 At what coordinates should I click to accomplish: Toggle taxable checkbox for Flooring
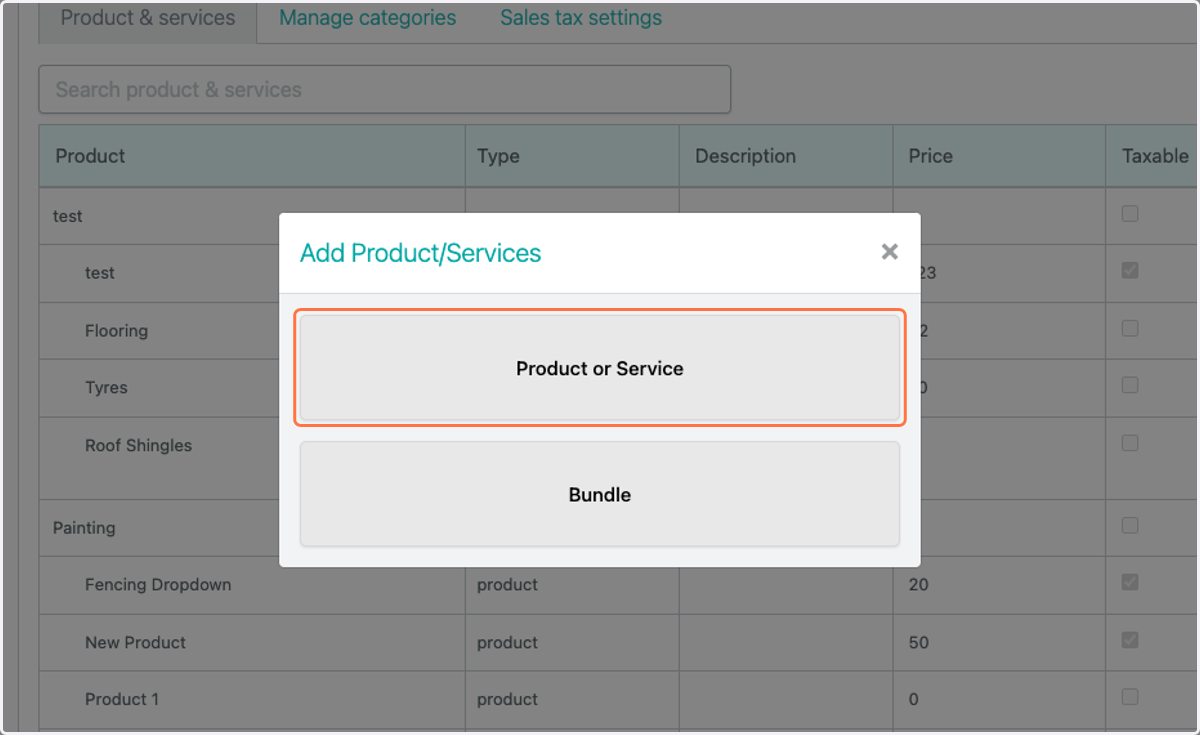[x=1130, y=328]
